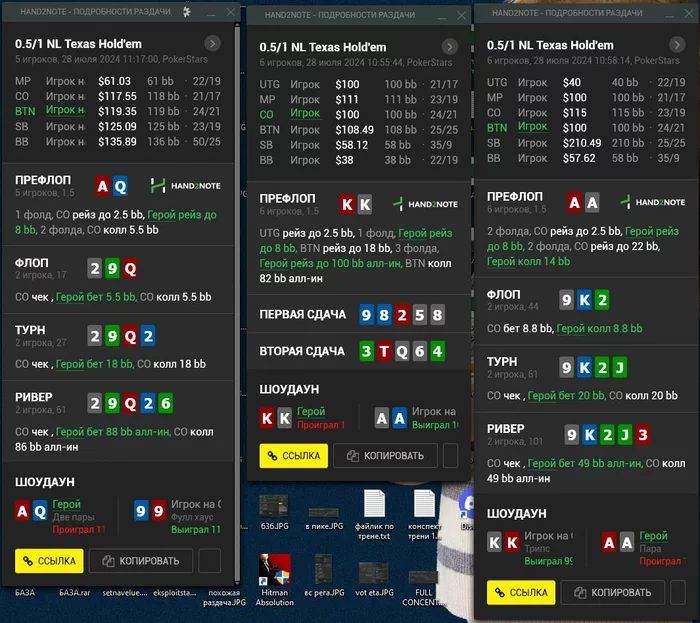Click the red 3 river card in the AA window
Screen dimensions: 700x623
tap(643, 435)
